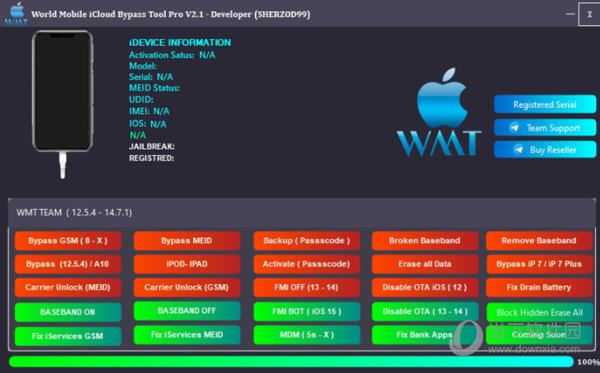Click the IMEI: N/A line
Screen dimensions: 600x373
pyautogui.click(x=149, y=111)
